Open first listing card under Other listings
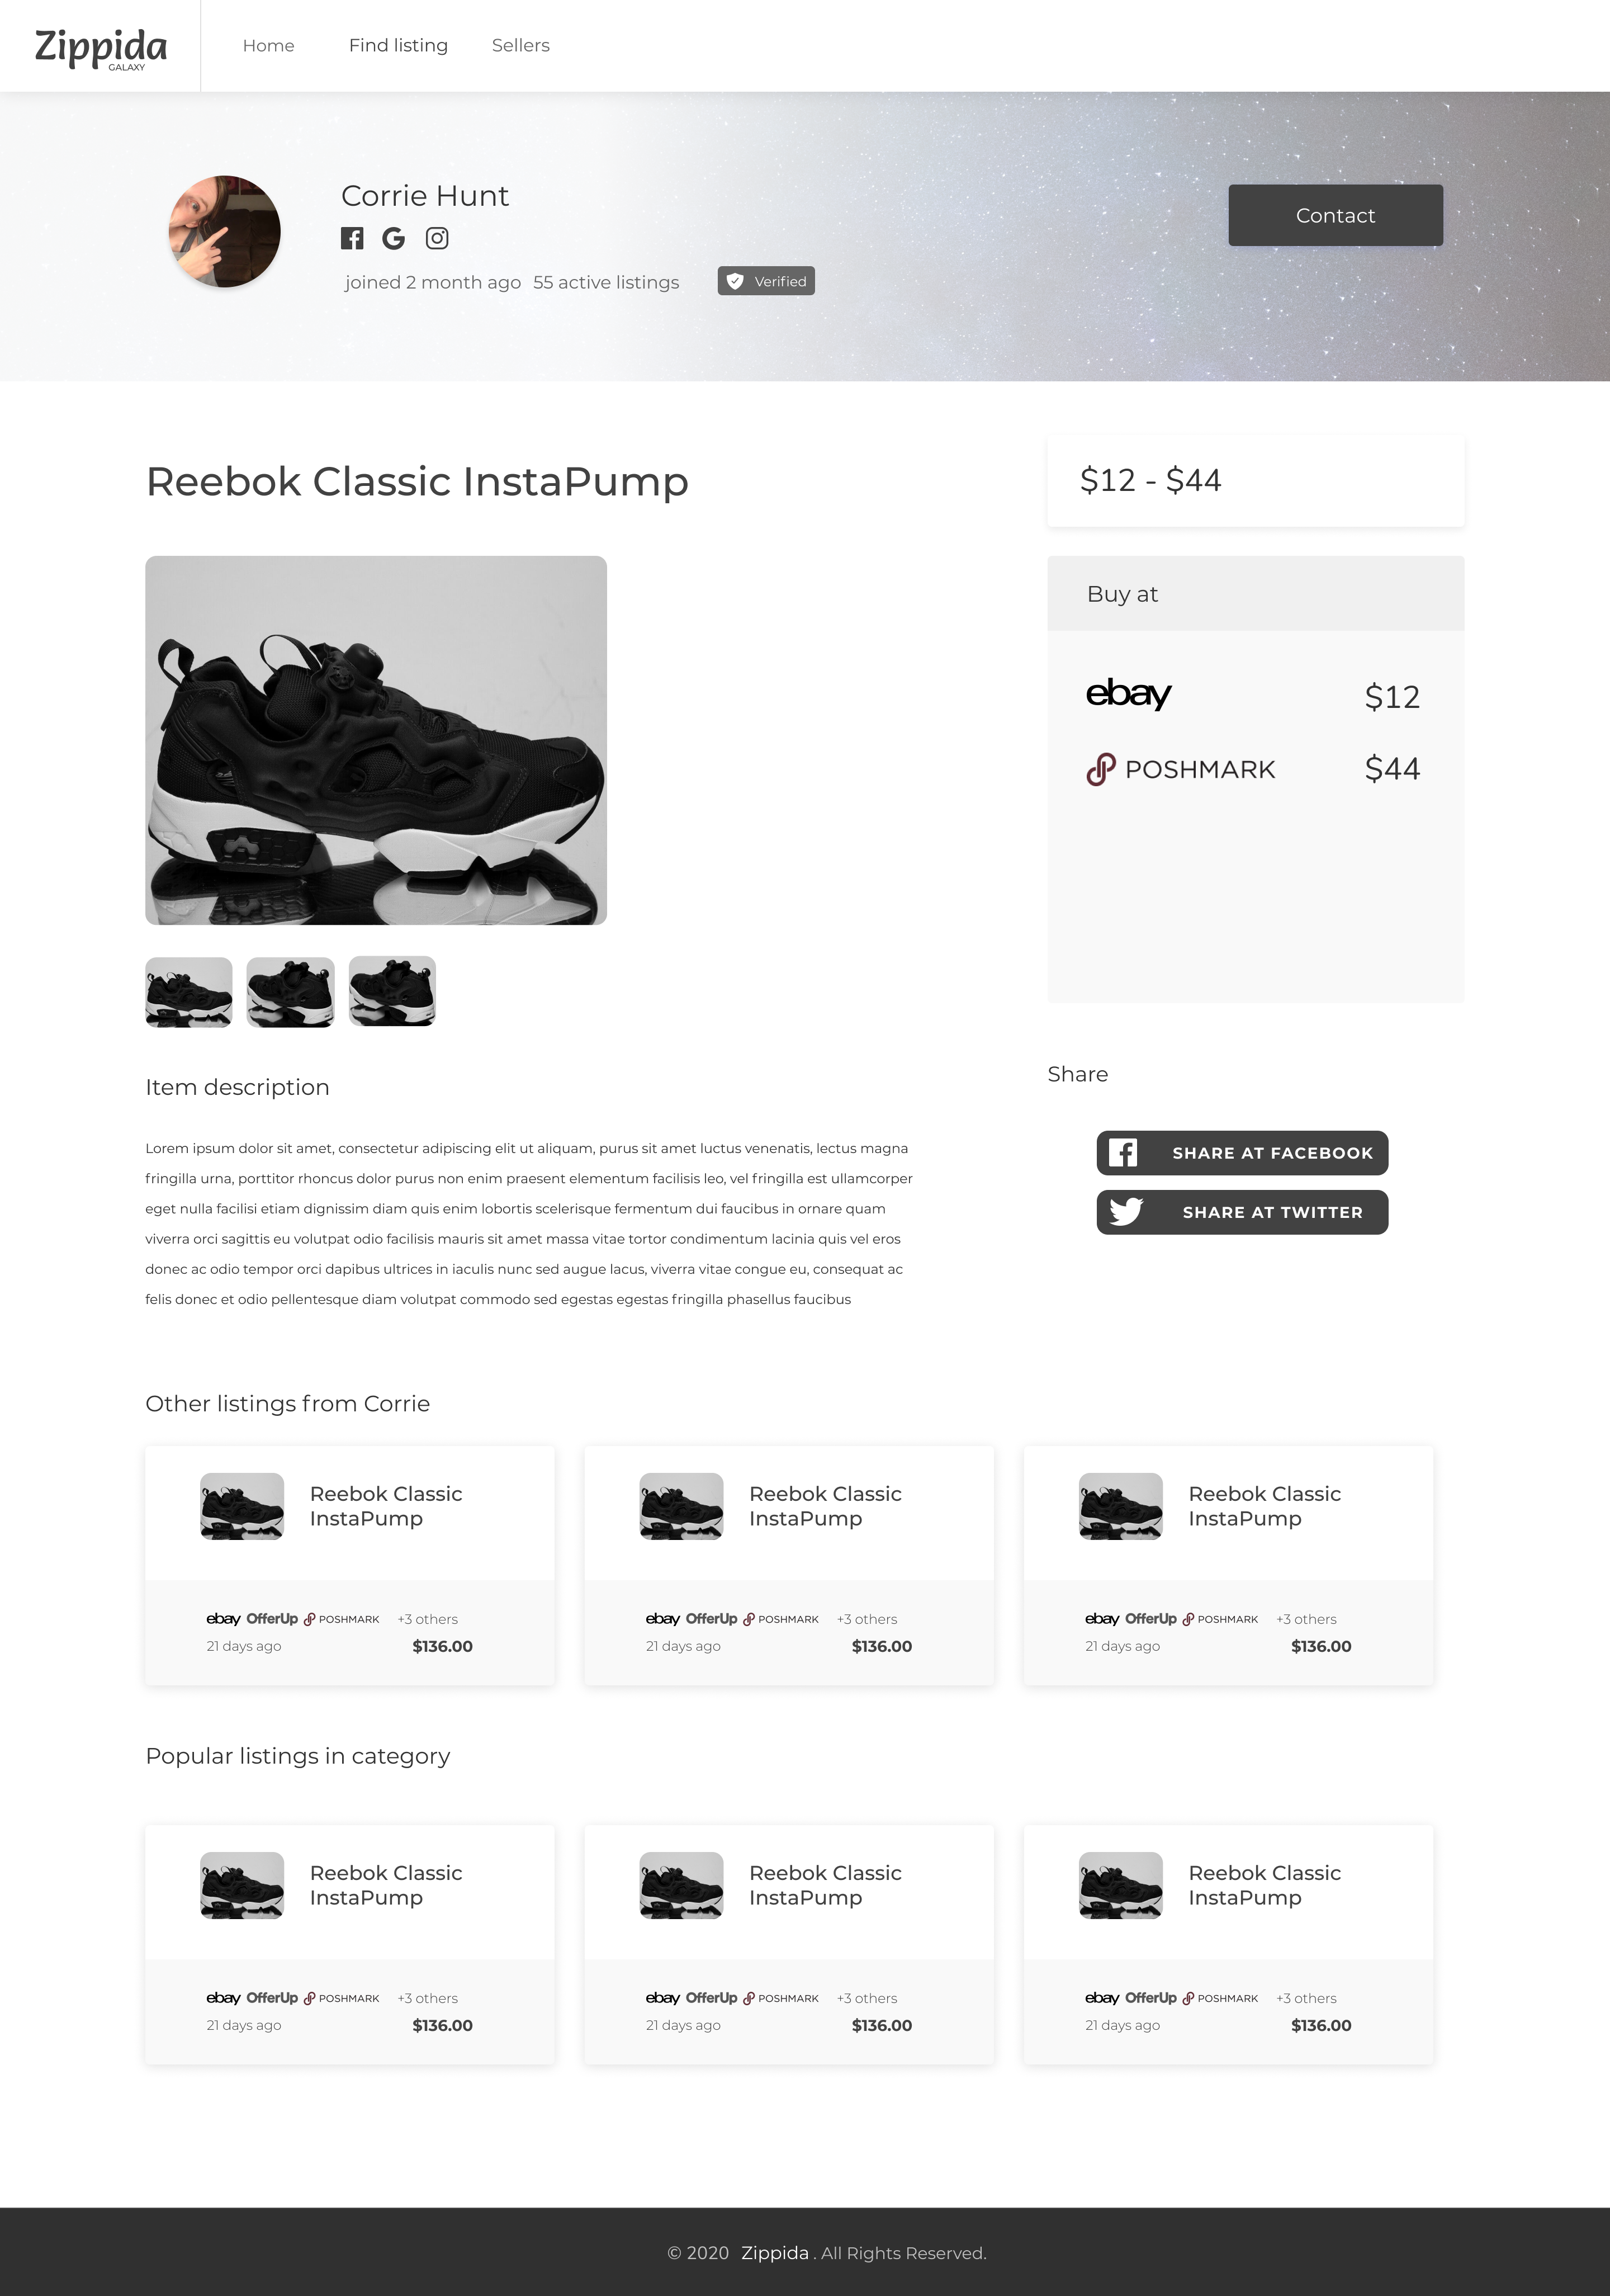 [x=350, y=1565]
